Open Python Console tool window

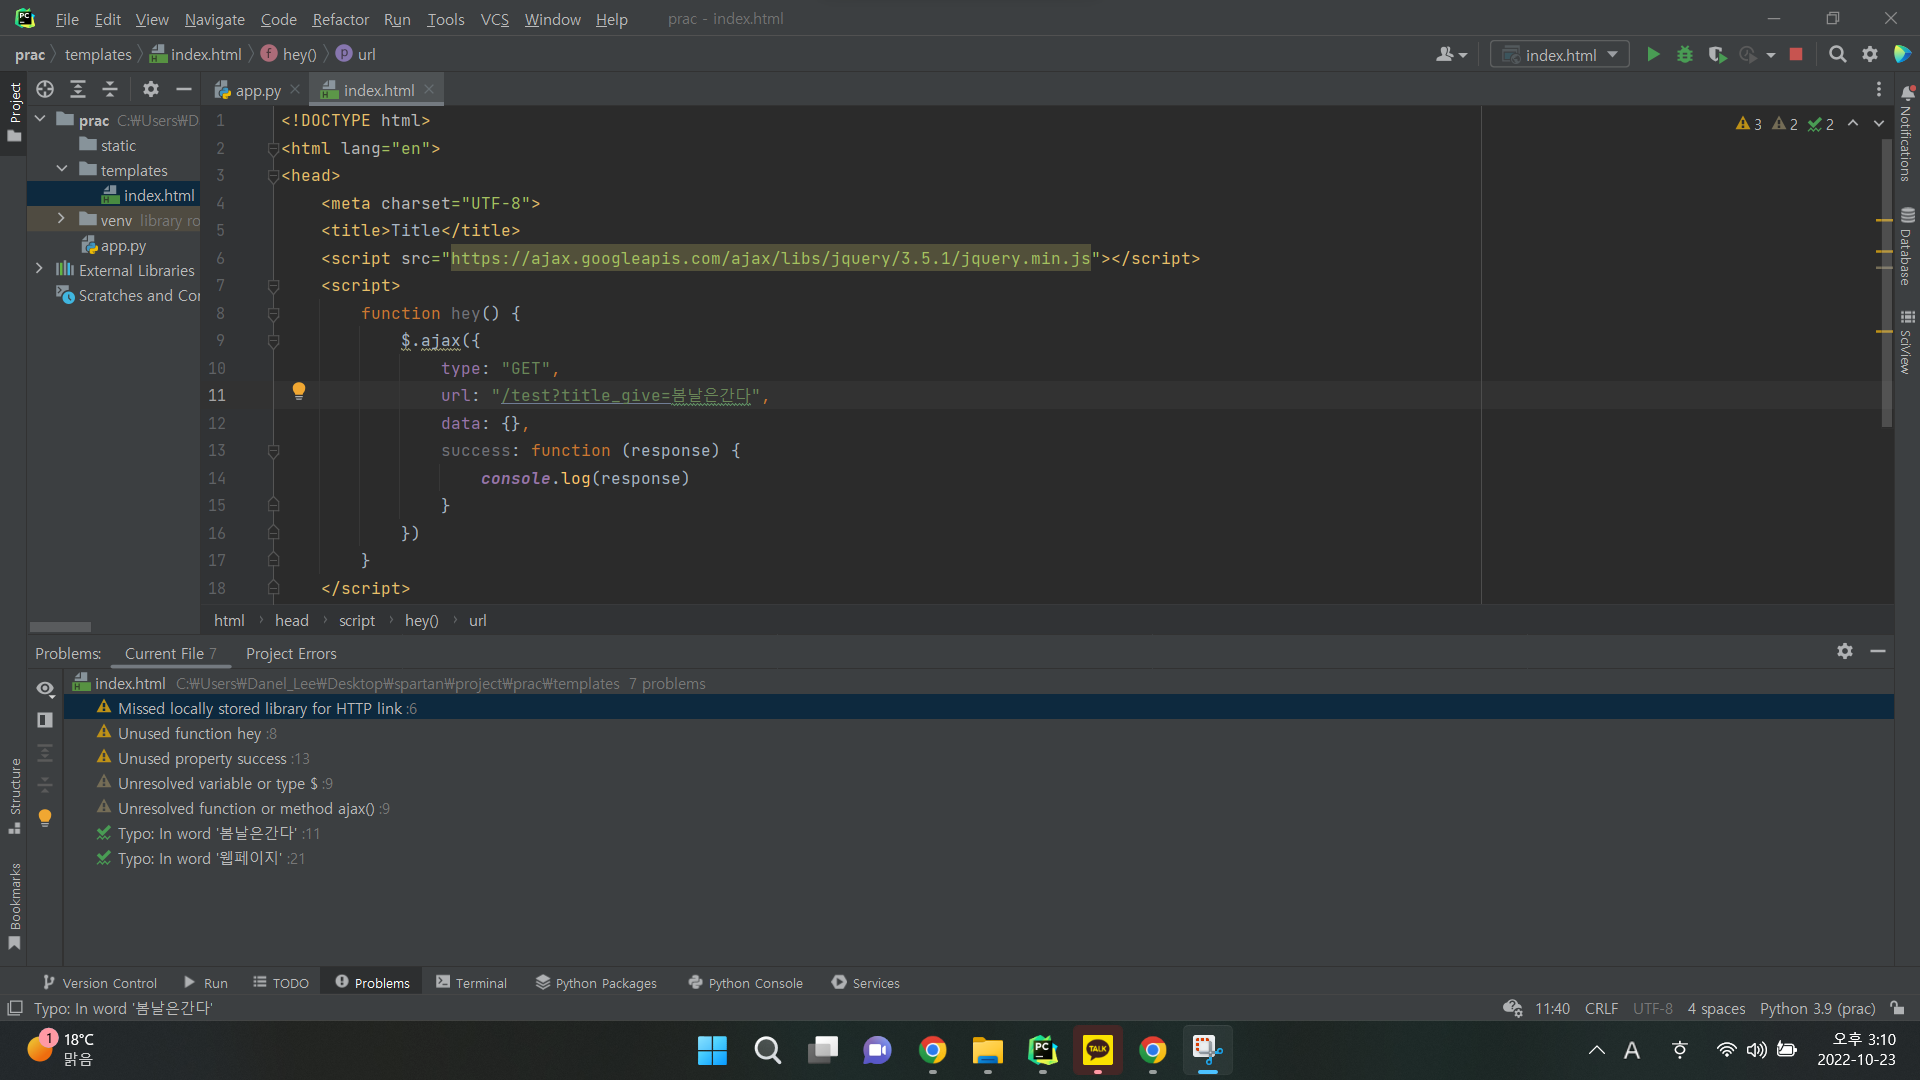tap(746, 983)
